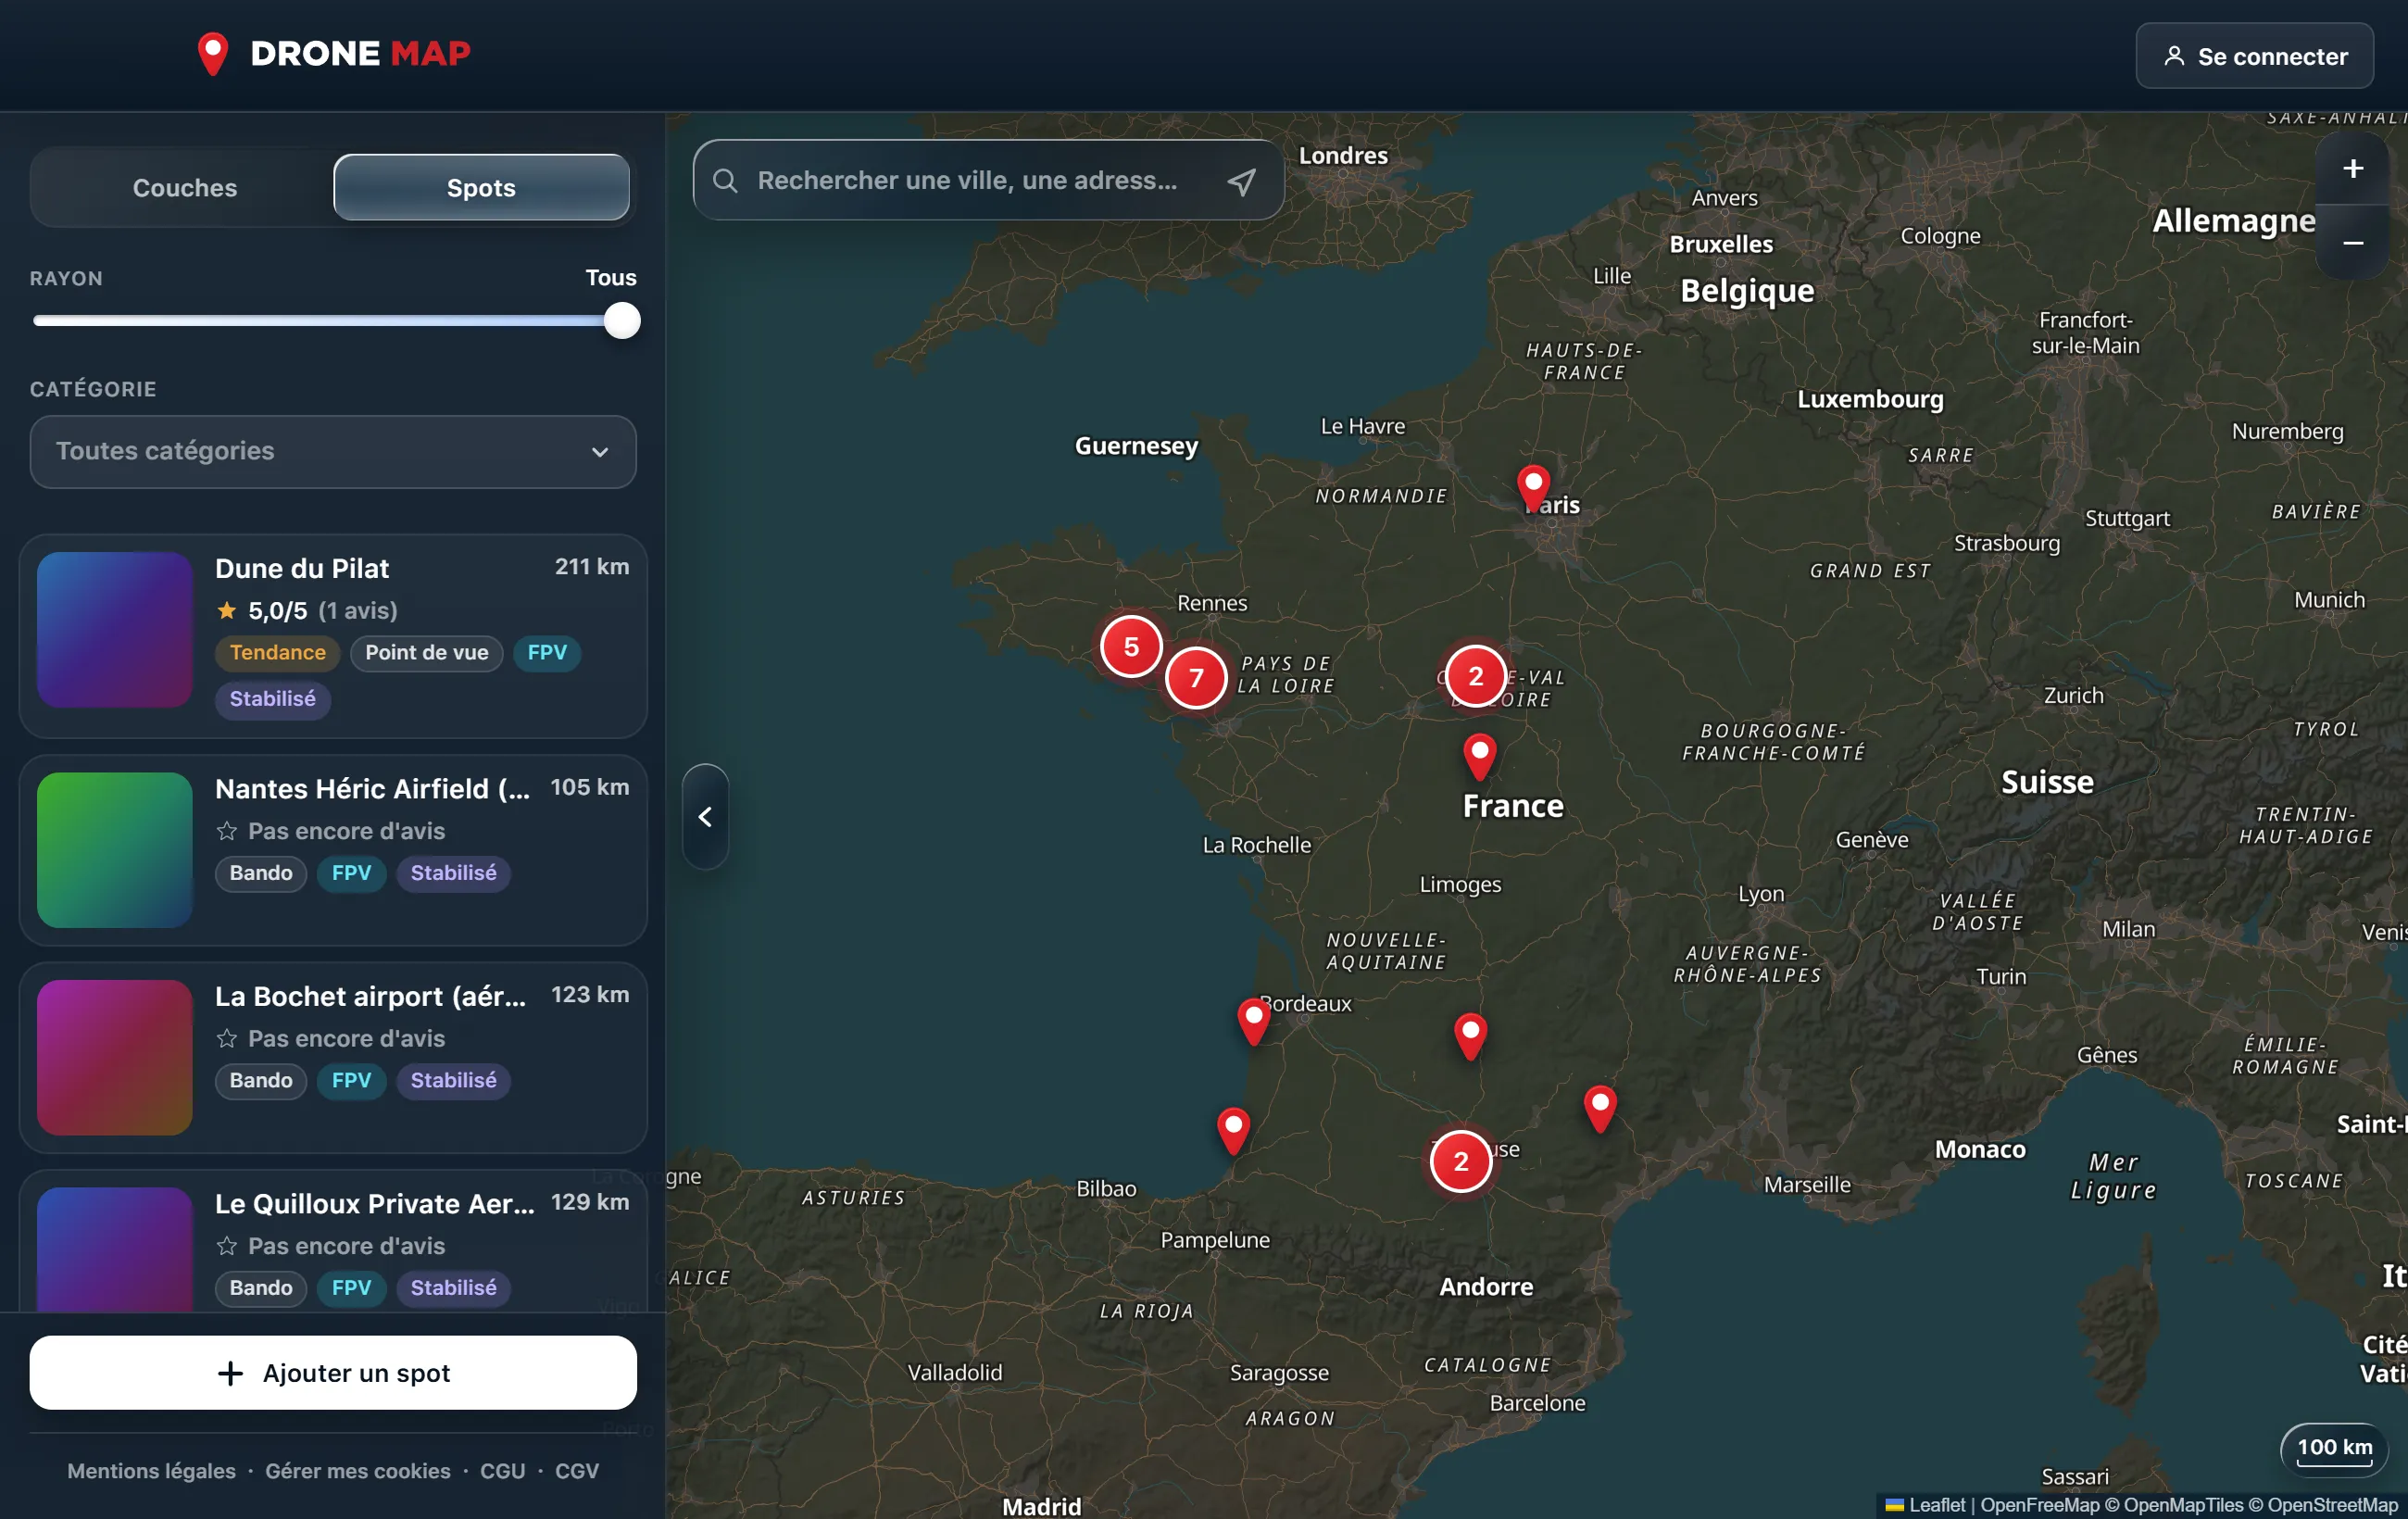Click Pas encore d'avis on La Bochet card

[x=346, y=1039]
